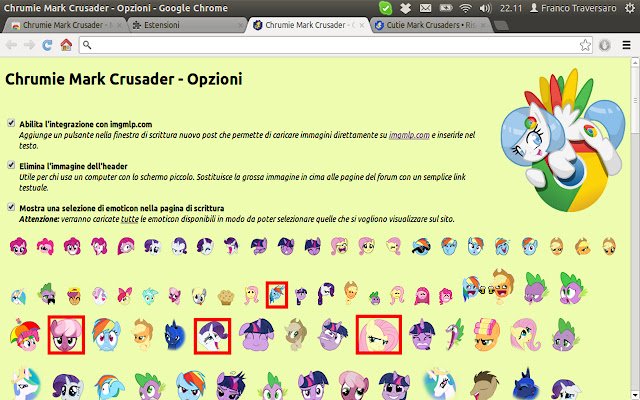This screenshot has width=640, height=400.
Task: Click the browser forward arrow
Action: click(x=29, y=45)
